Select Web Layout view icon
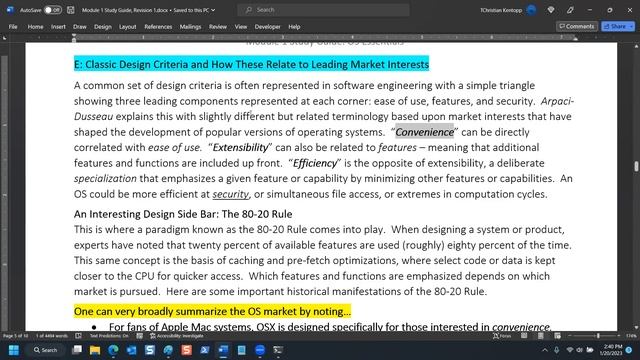This screenshot has height=360, width=640. pos(557,336)
